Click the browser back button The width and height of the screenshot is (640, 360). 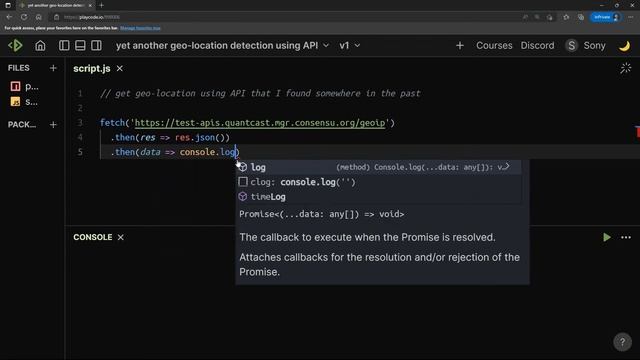(x=9, y=17)
